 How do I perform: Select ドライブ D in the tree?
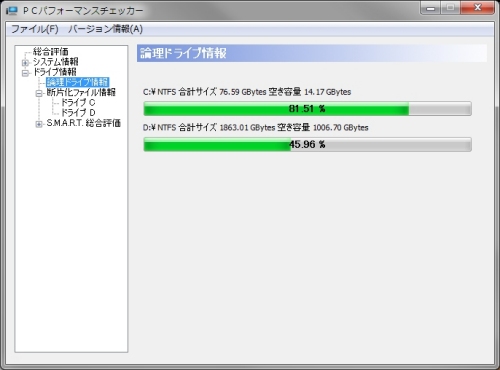[78, 113]
